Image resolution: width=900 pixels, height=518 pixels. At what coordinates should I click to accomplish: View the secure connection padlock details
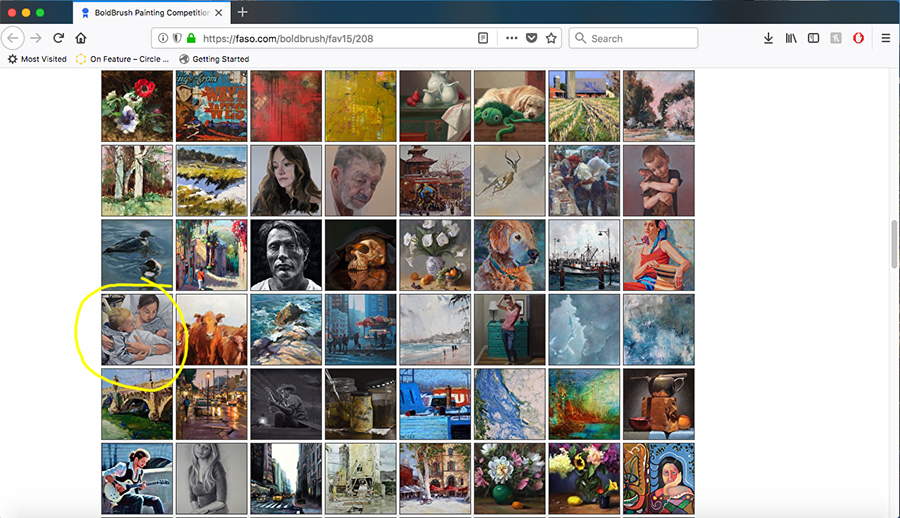[x=191, y=38]
